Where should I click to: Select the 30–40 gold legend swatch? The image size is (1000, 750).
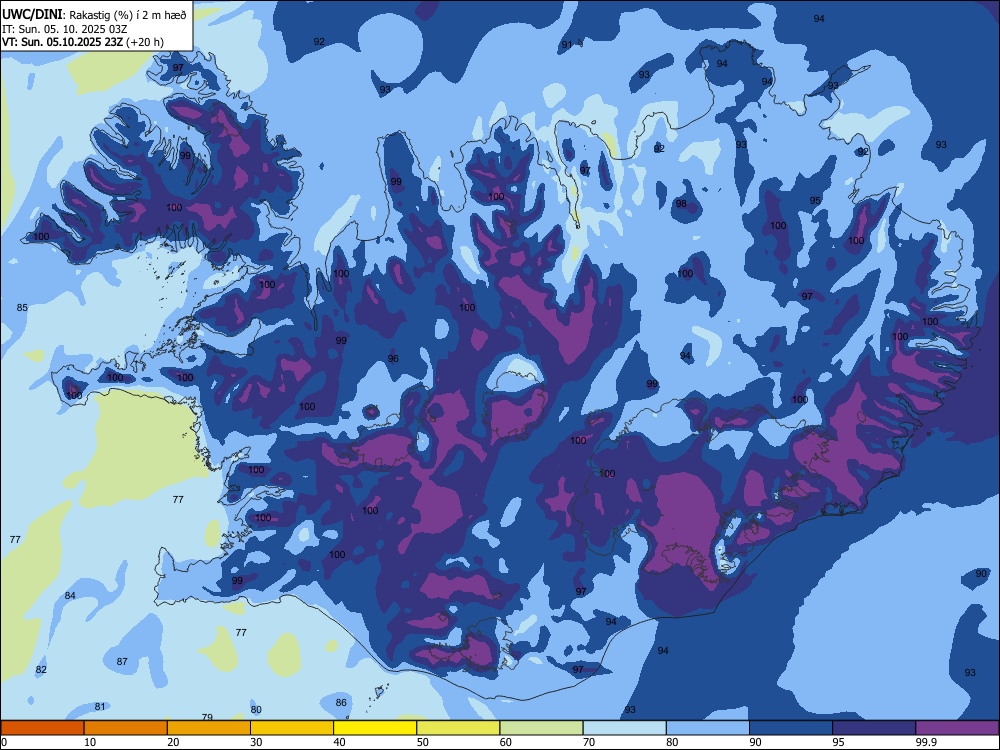(292, 728)
